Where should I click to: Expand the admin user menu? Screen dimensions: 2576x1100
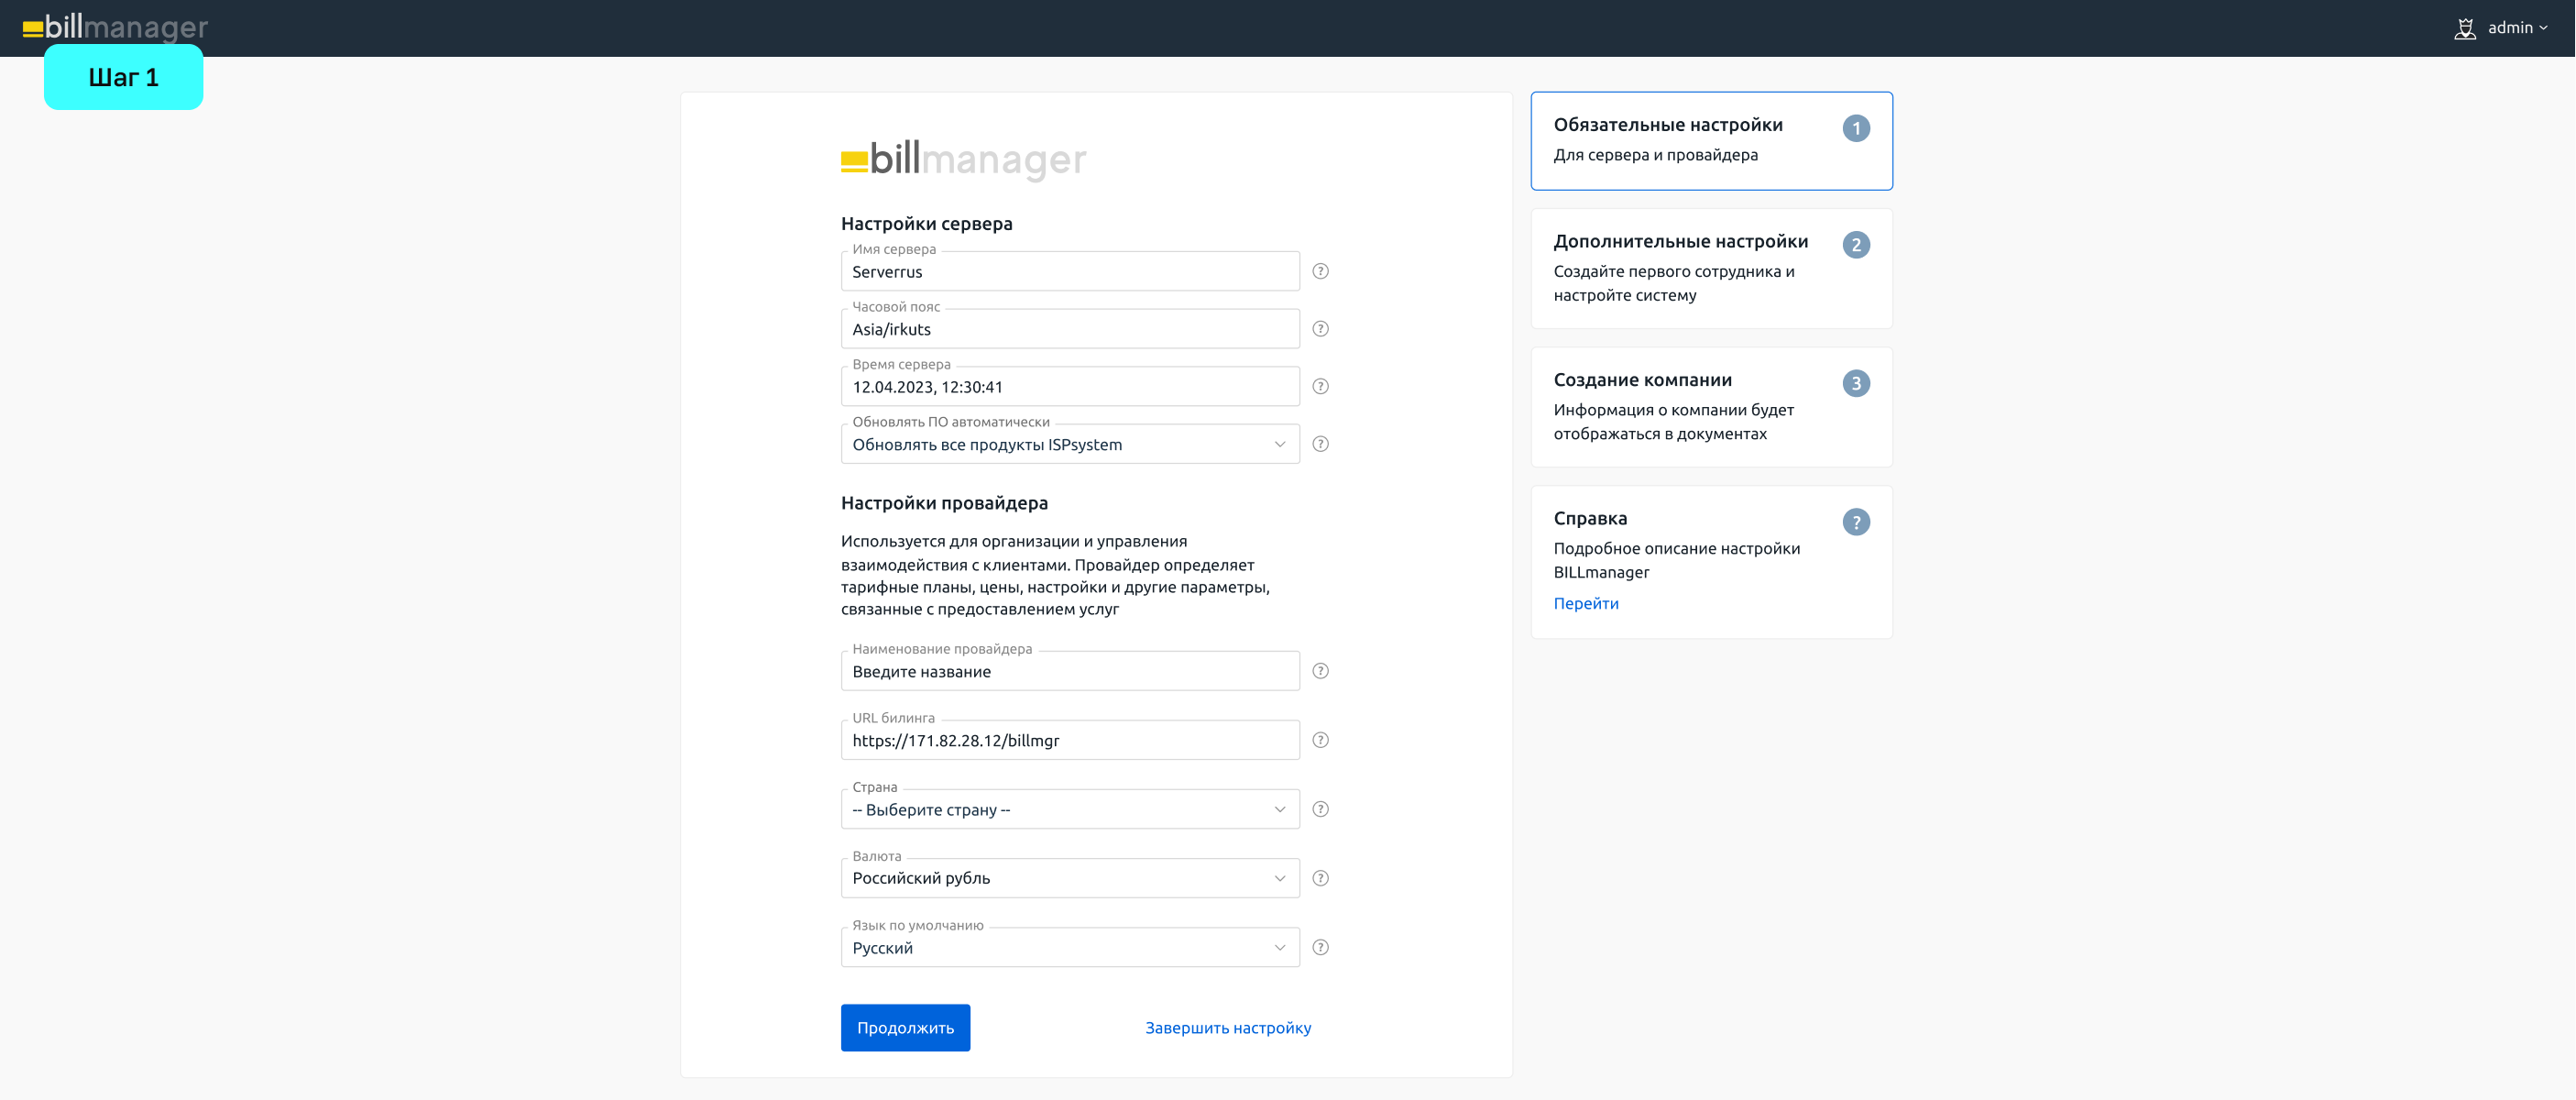click(x=2517, y=28)
